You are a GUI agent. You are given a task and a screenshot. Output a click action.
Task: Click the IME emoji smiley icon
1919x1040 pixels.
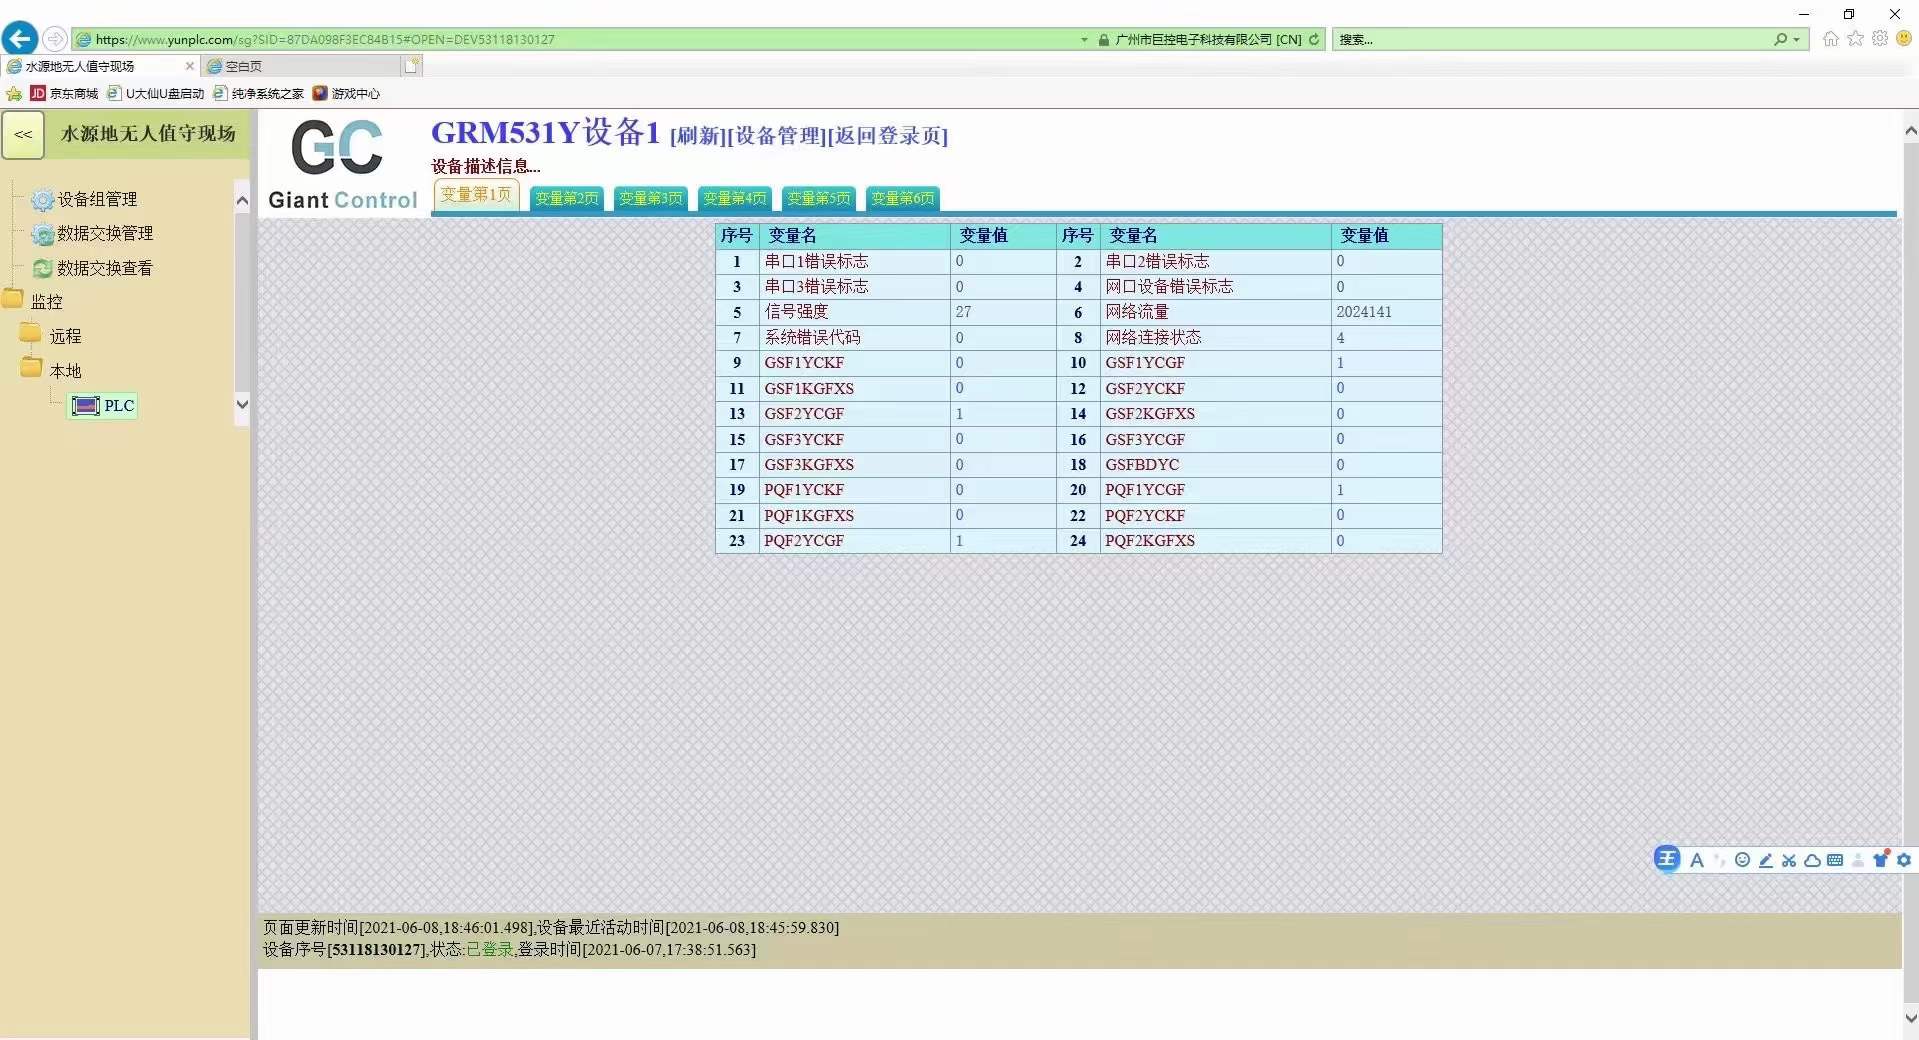(x=1742, y=860)
